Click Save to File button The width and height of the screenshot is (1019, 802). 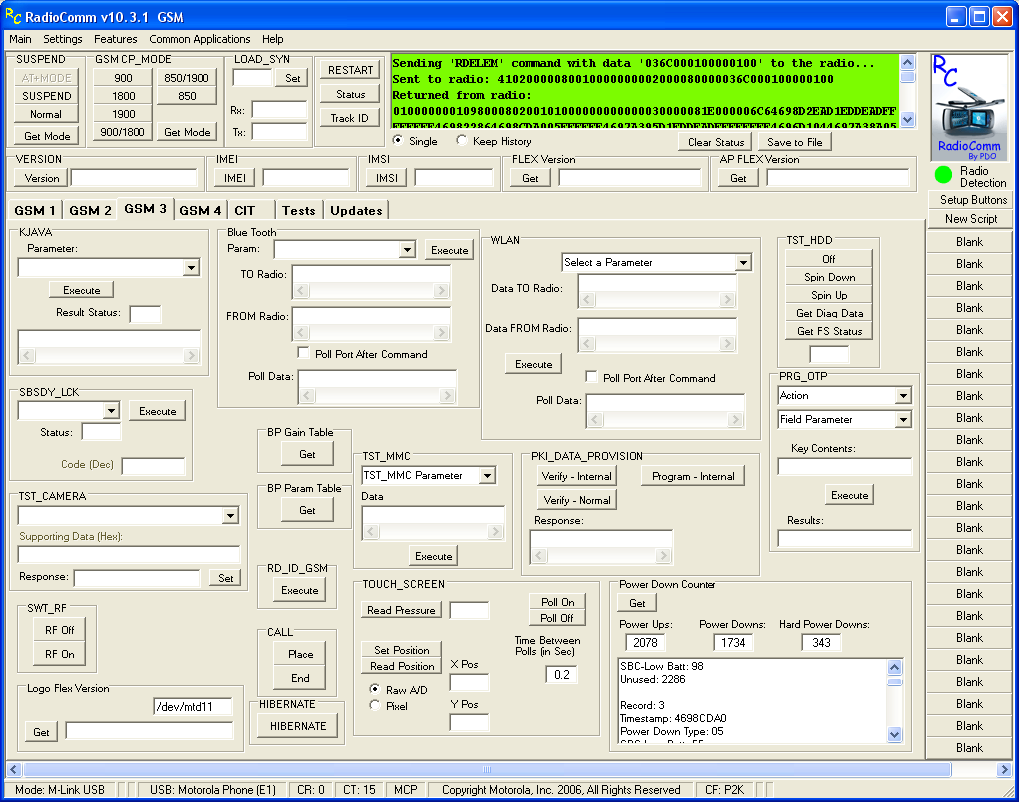tap(794, 142)
